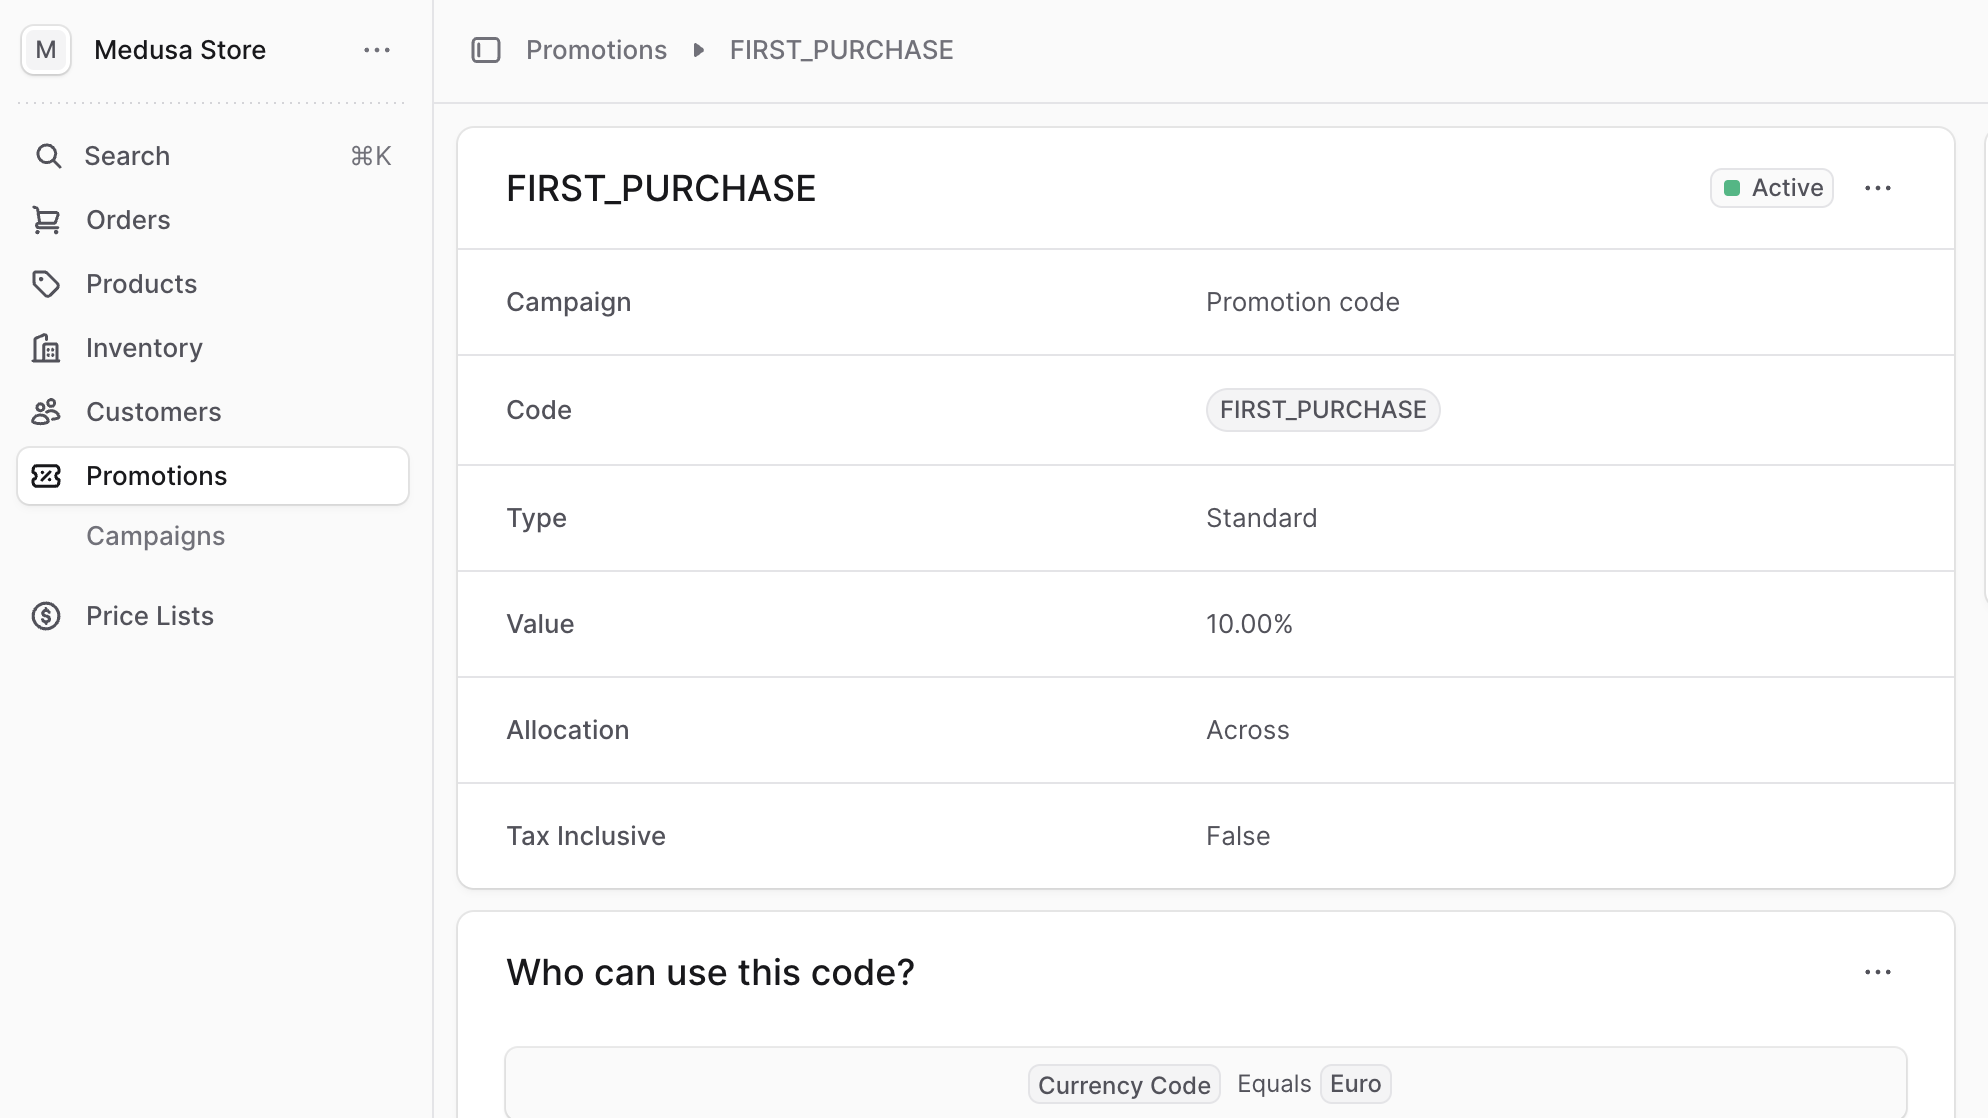Toggle the Active status badge
The width and height of the screenshot is (1988, 1118).
(x=1771, y=187)
